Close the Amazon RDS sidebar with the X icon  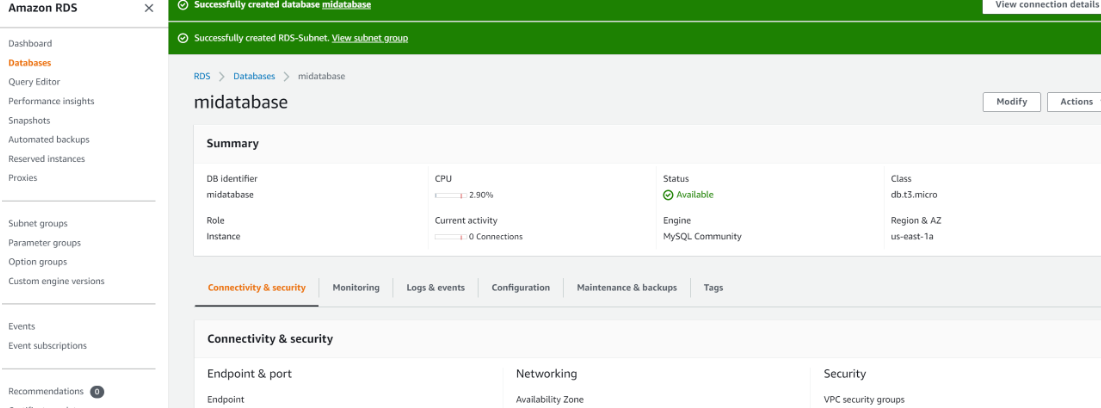(x=148, y=8)
